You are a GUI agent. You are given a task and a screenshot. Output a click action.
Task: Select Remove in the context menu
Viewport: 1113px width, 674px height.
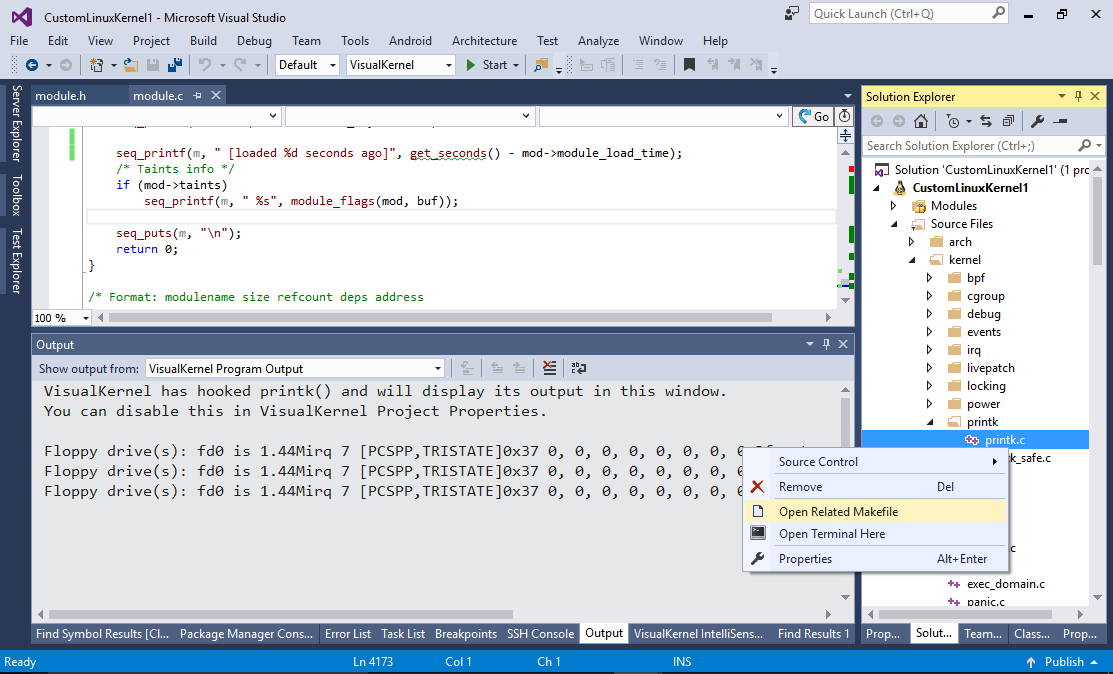point(876,487)
